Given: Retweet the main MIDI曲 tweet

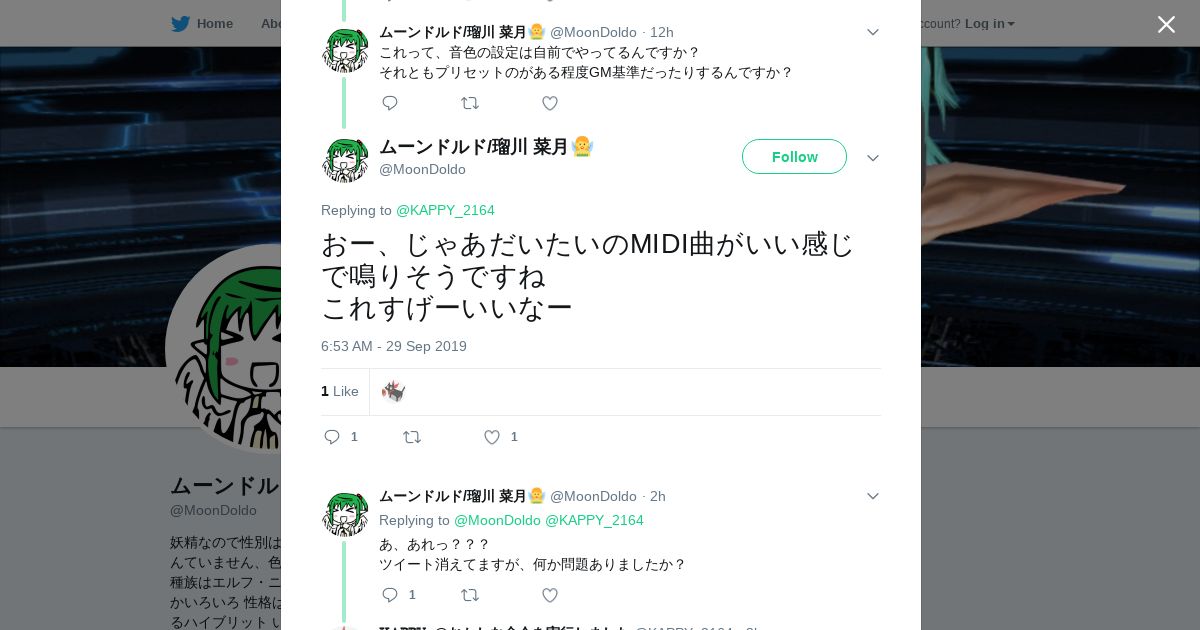Looking at the screenshot, I should click(x=412, y=437).
